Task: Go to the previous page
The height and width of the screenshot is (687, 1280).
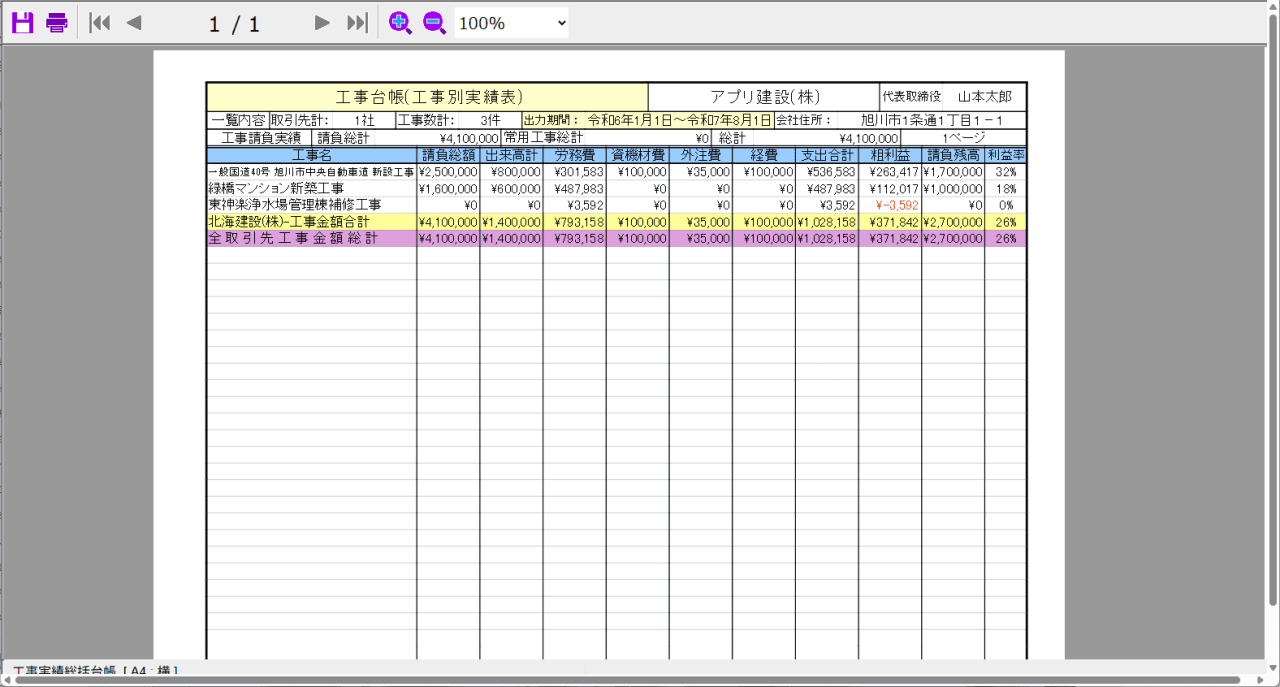Action: click(134, 23)
